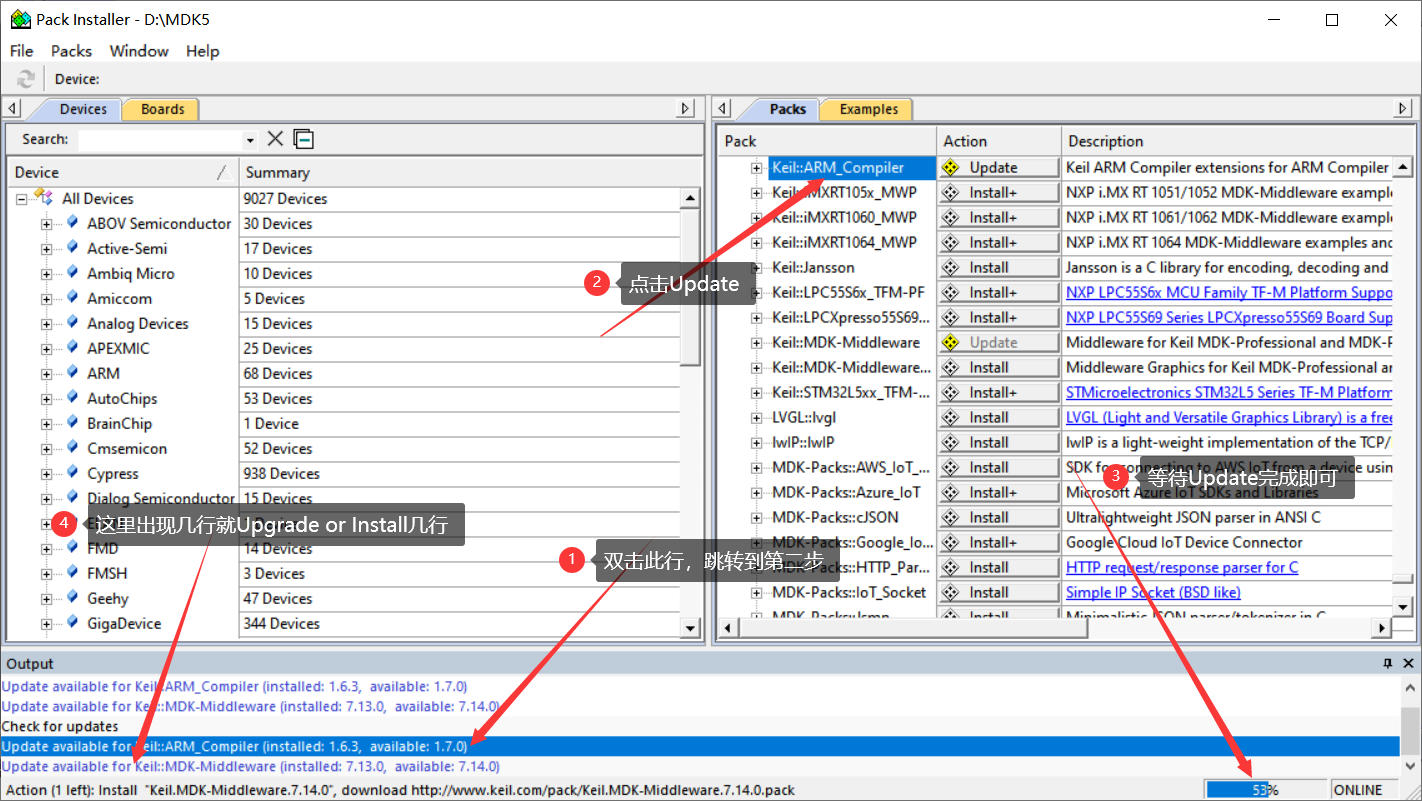Click Install for lwIP::lwIP
The height and width of the screenshot is (801, 1422).
pyautogui.click(x=999, y=442)
